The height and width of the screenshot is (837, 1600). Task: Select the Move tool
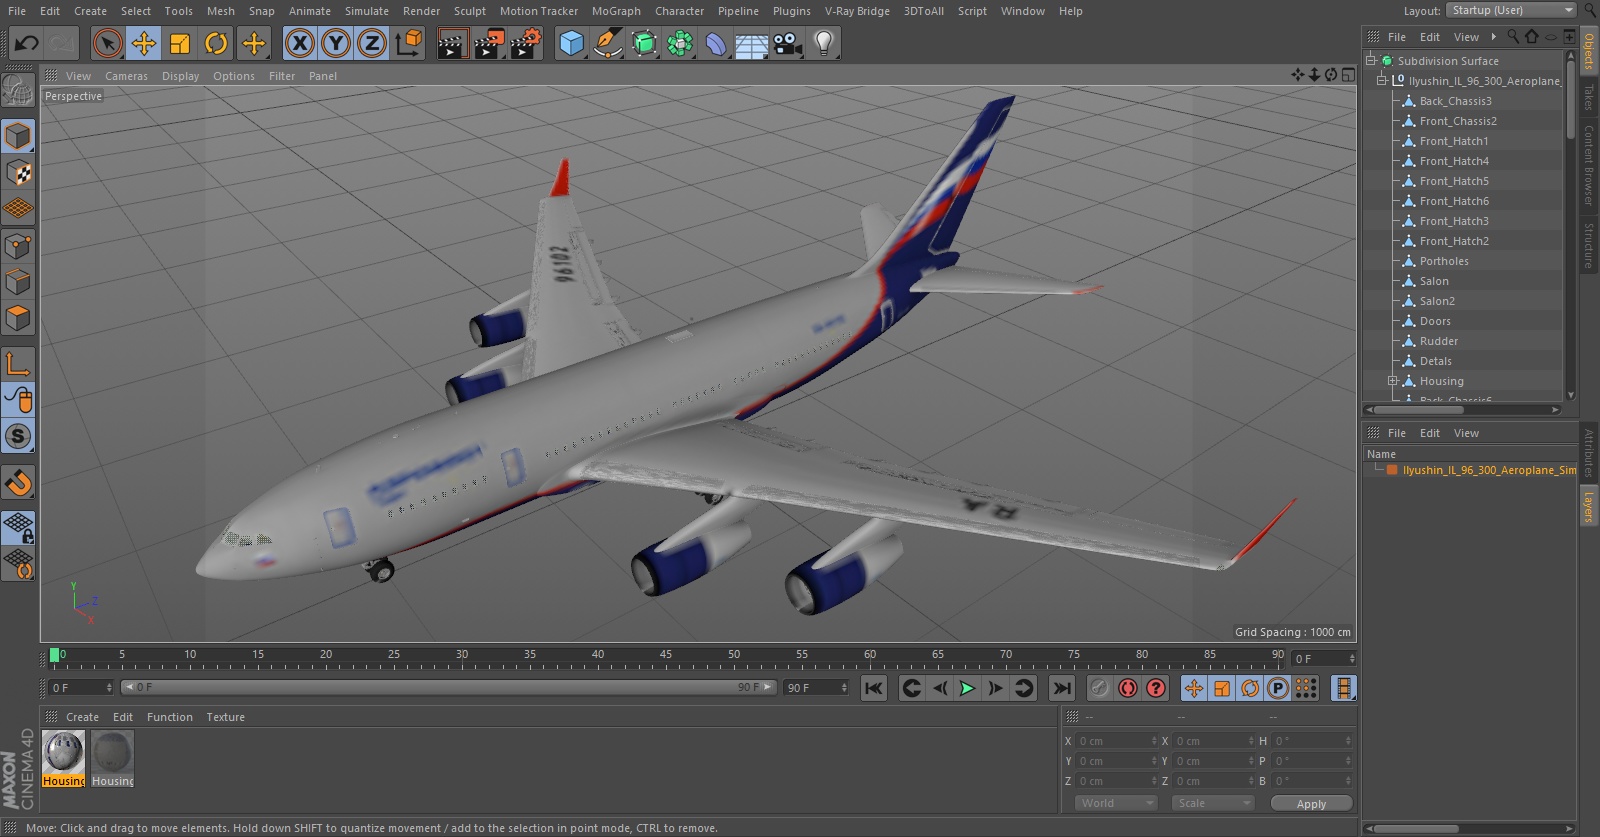(144, 43)
